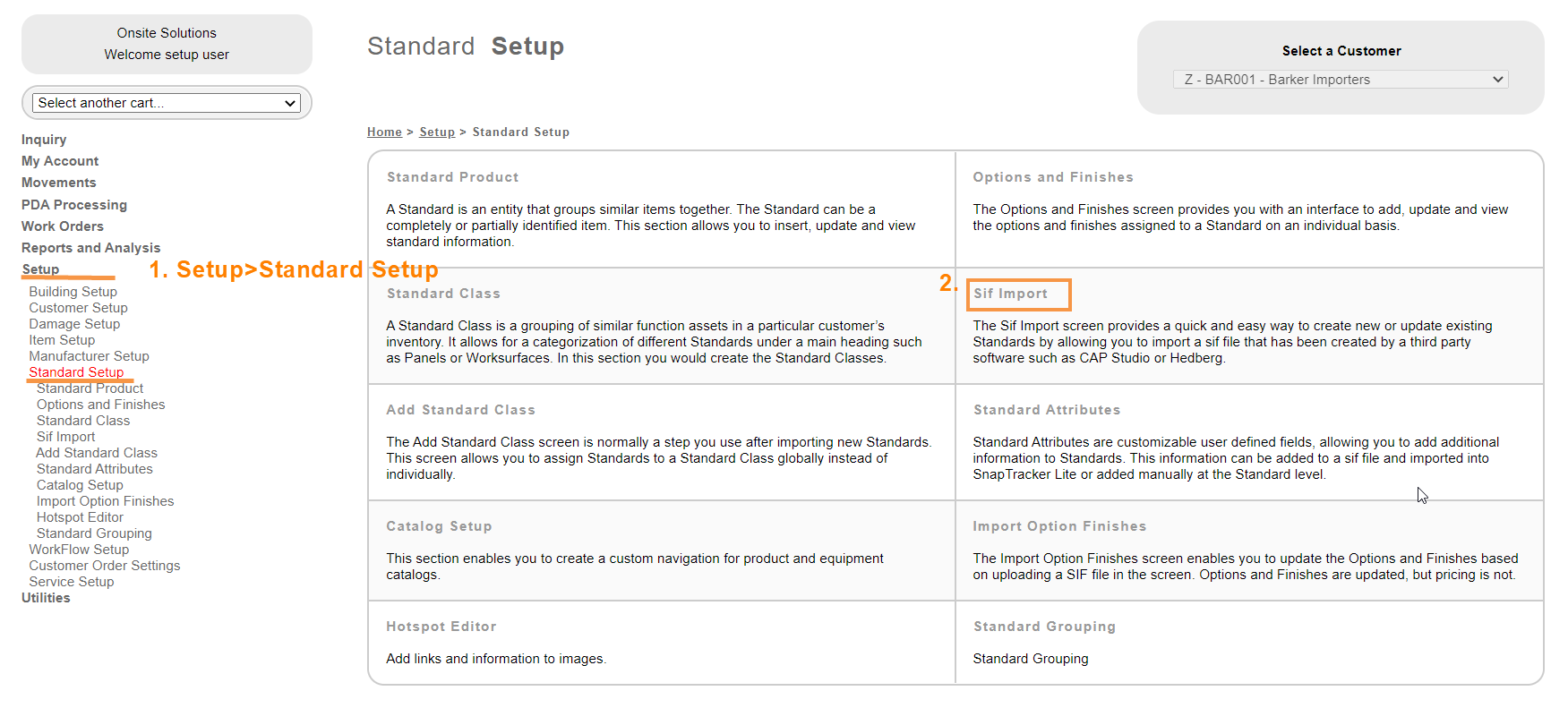1568x708 pixels.
Task: Open Sif Import sidebar sub-item
Action: (x=66, y=436)
